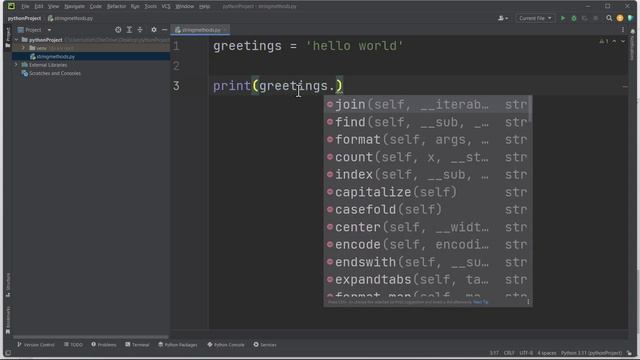Select the stringmethods.py editor tab
Image resolution: width=640 pixels, height=360 pixels.
click(x=200, y=30)
